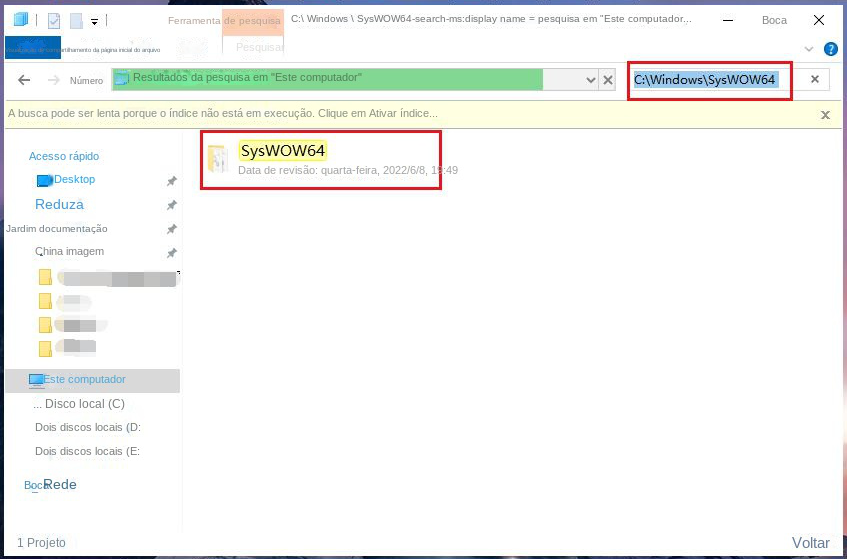This screenshot has height=559, width=847.
Task: Open the quick access toolbar customize arrow
Action: click(x=95, y=22)
